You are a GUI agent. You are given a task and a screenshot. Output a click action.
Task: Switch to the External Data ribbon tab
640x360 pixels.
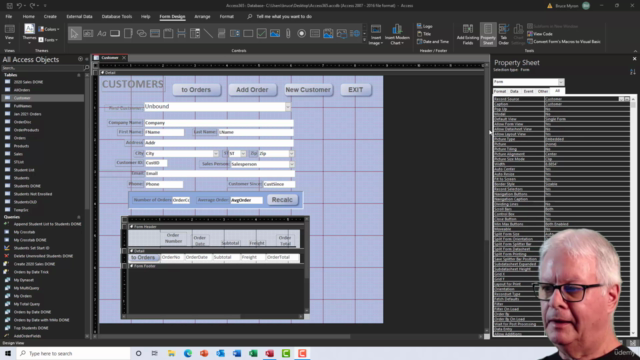(x=79, y=17)
